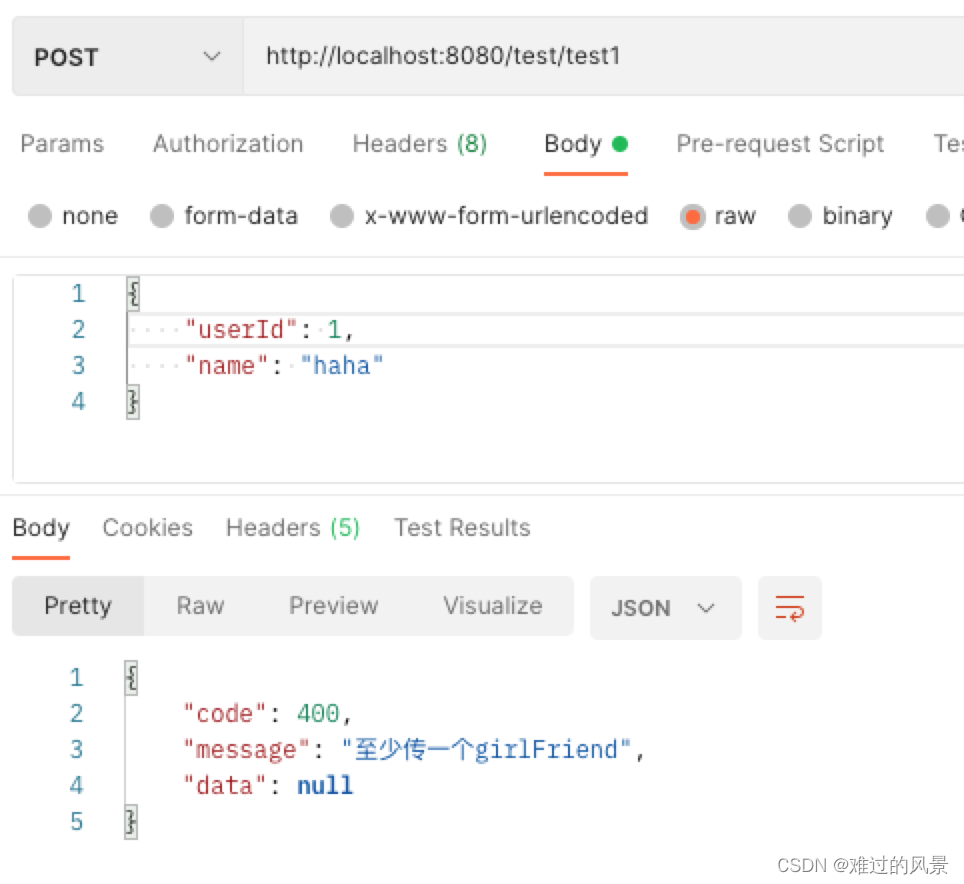The image size is (964, 884).
Task: Select Visualize response view
Action: point(493,606)
